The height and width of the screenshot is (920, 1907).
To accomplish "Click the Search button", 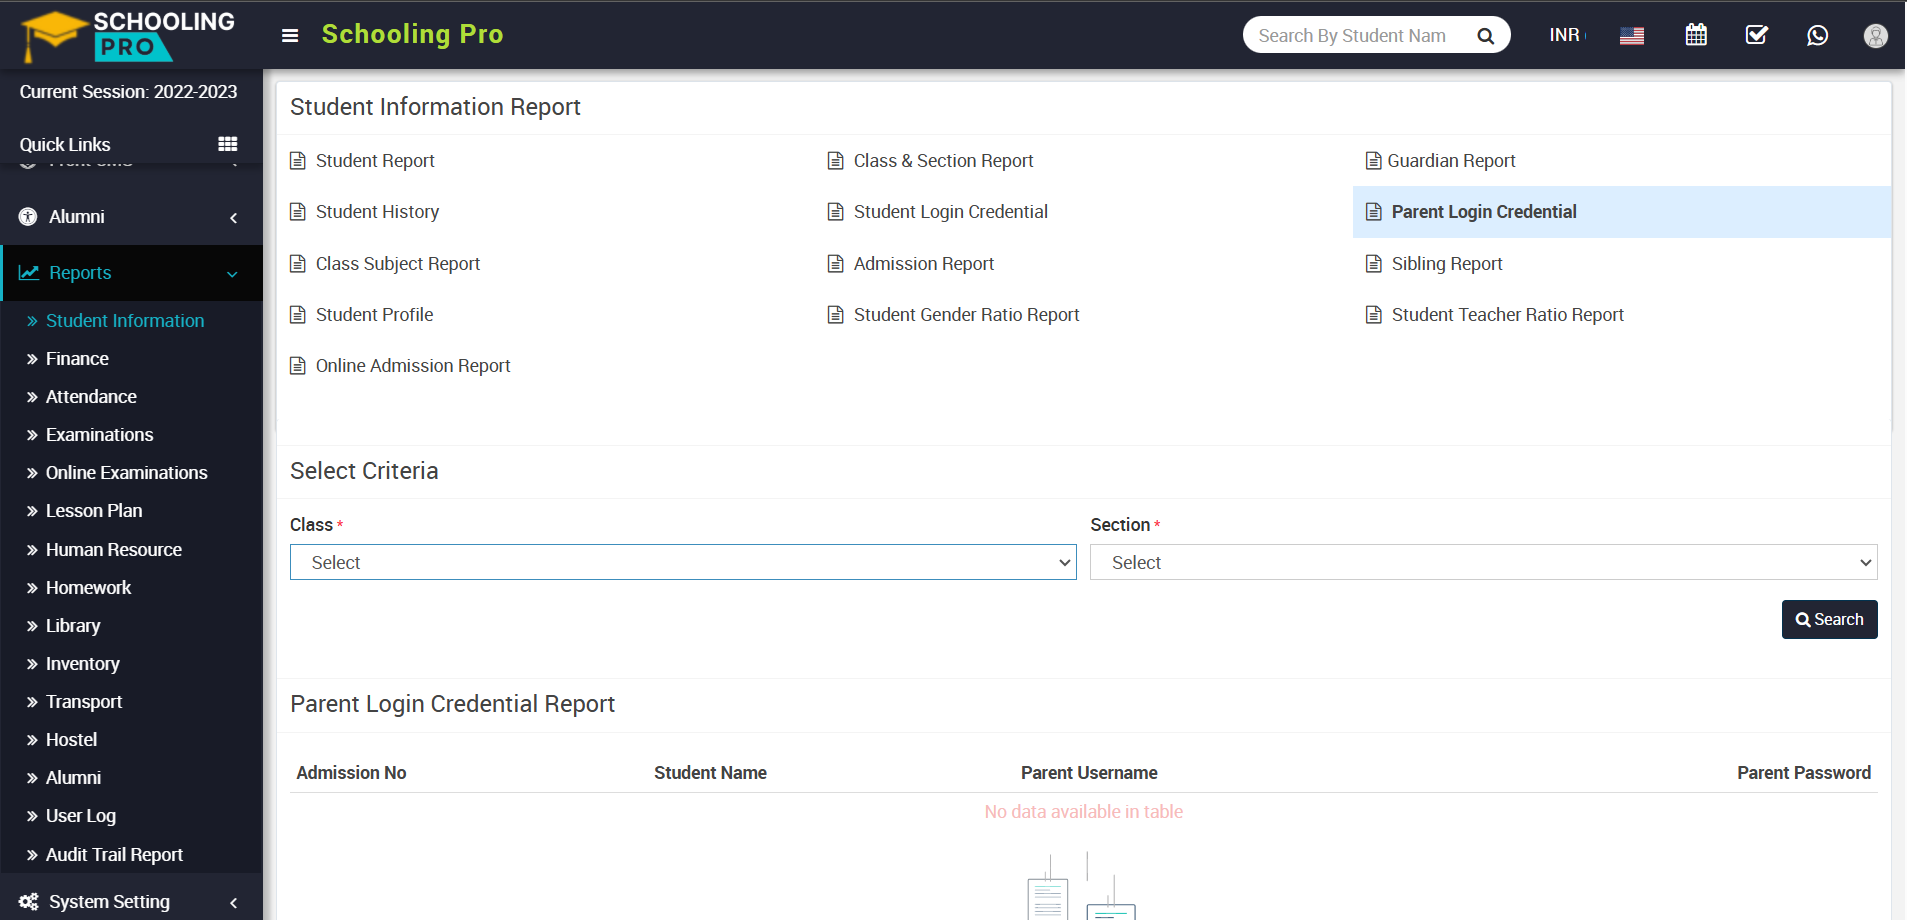I will click(1829, 619).
